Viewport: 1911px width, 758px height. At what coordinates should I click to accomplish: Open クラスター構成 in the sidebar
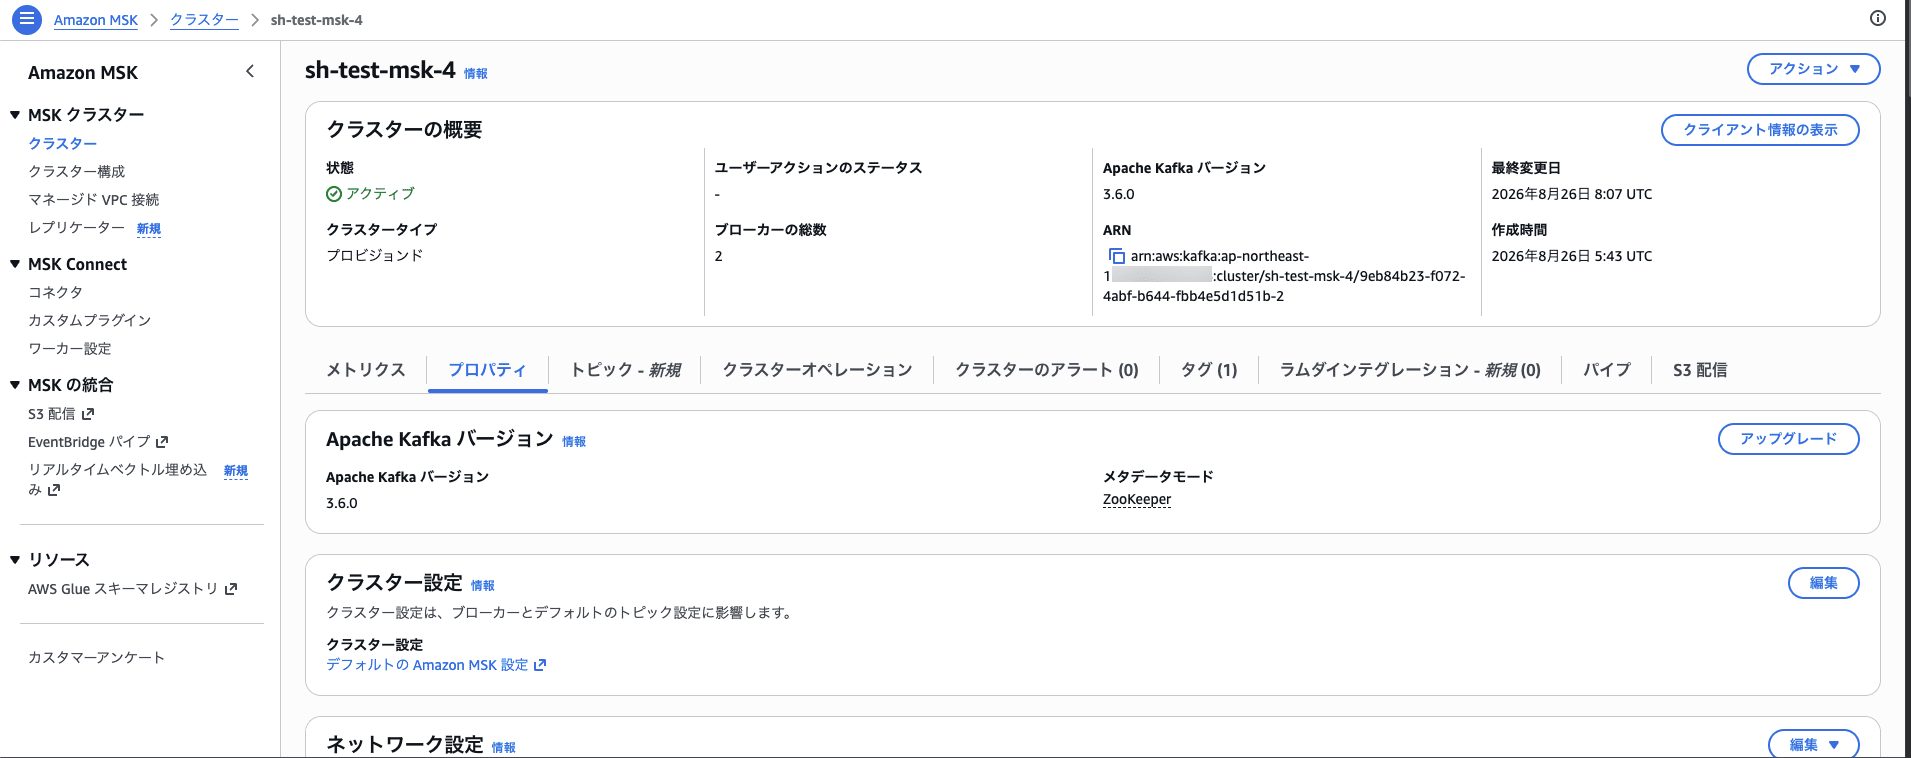(76, 172)
